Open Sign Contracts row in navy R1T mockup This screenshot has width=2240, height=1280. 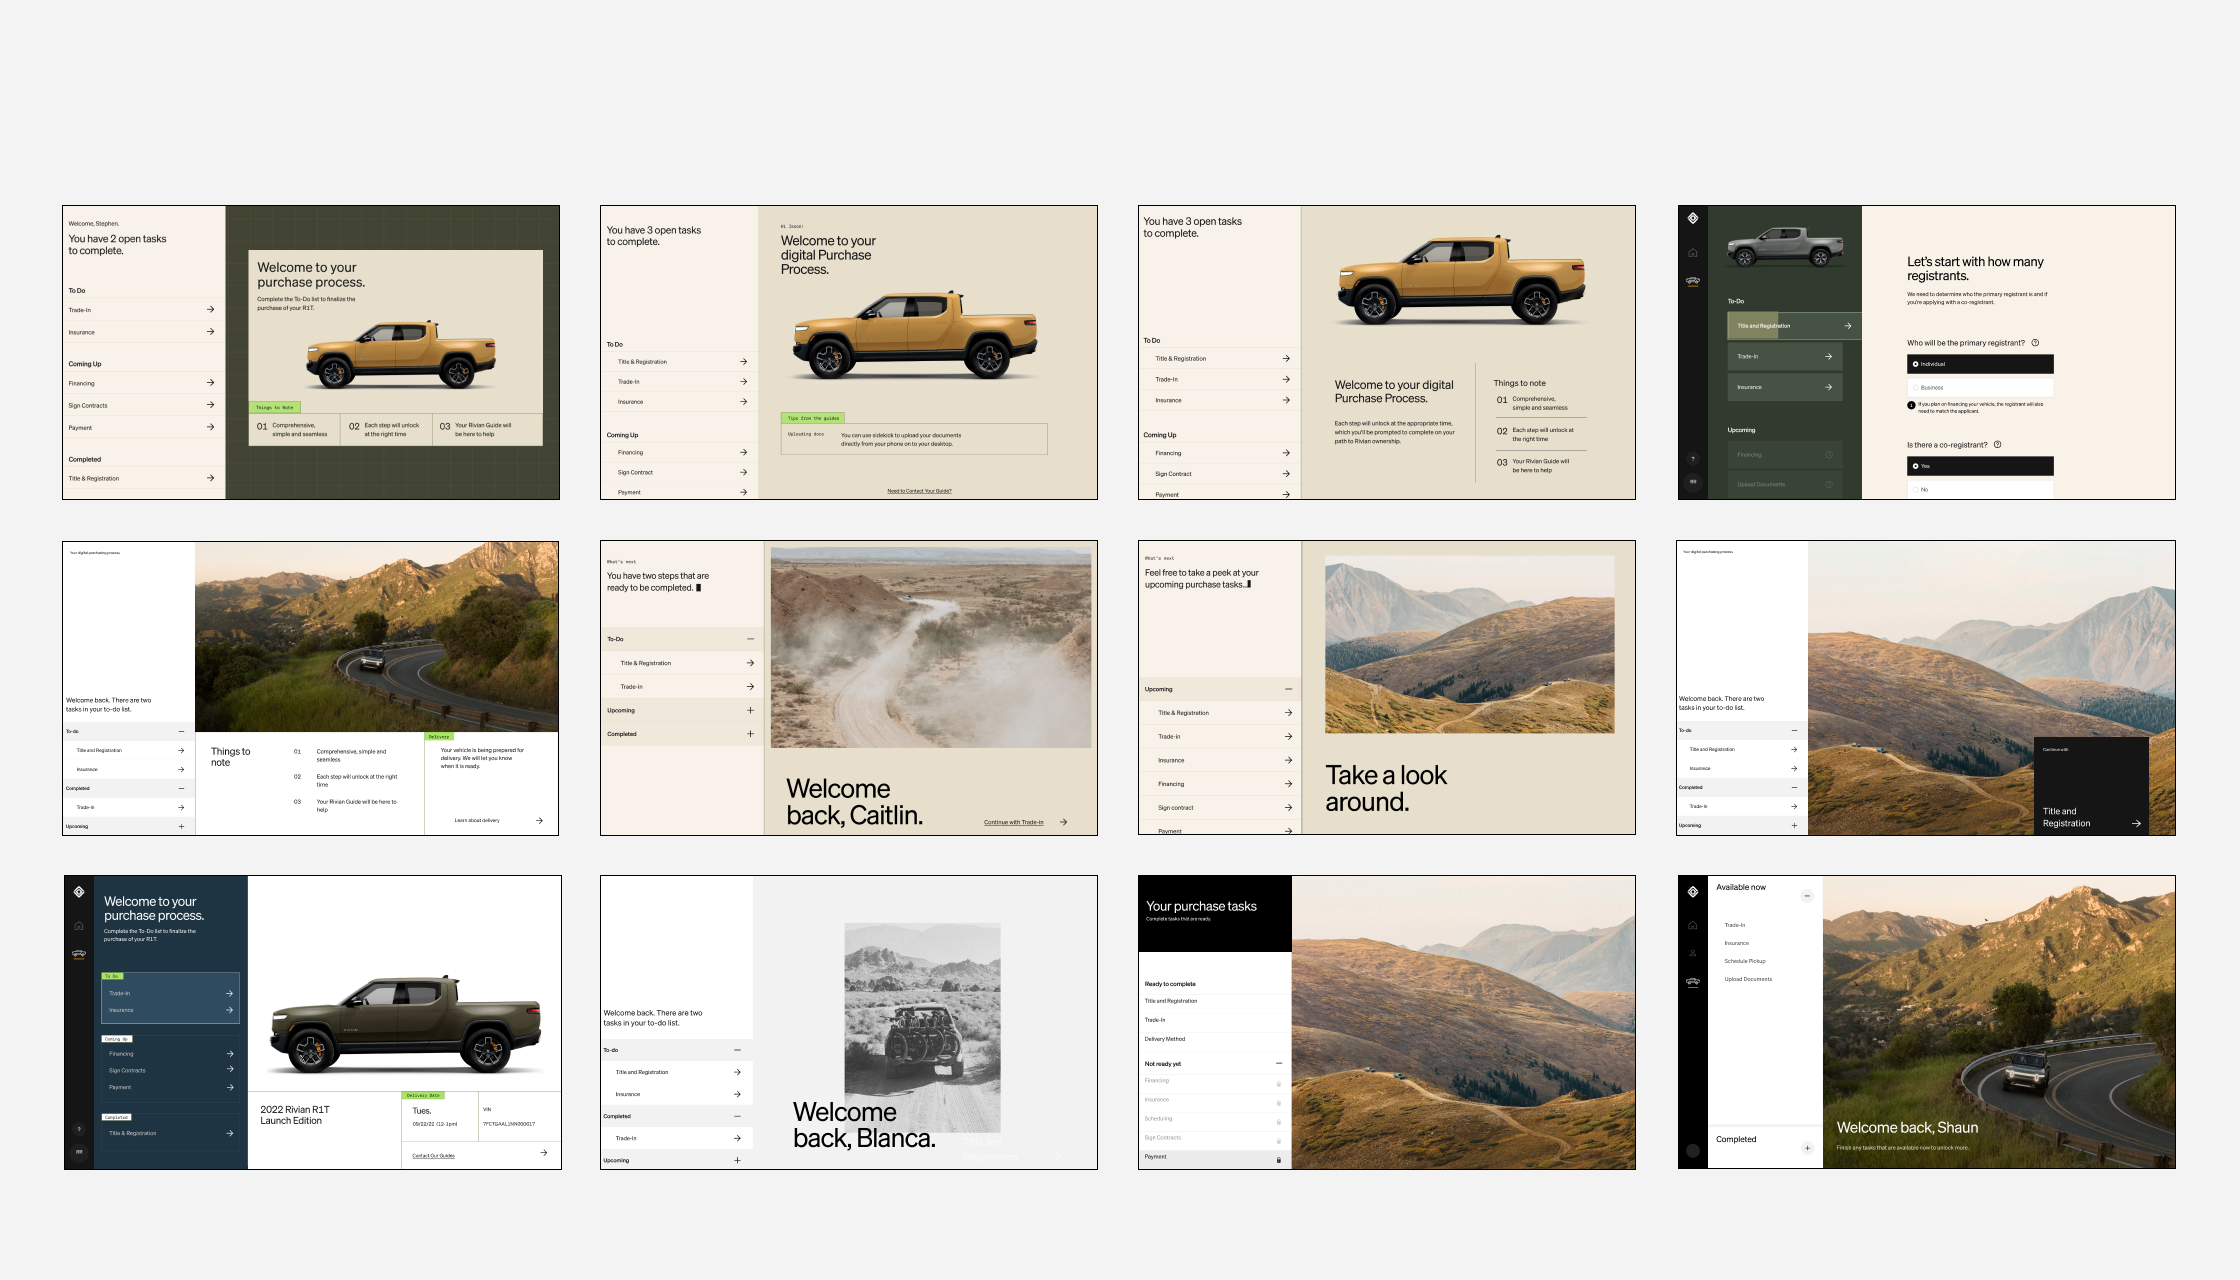click(x=170, y=1070)
